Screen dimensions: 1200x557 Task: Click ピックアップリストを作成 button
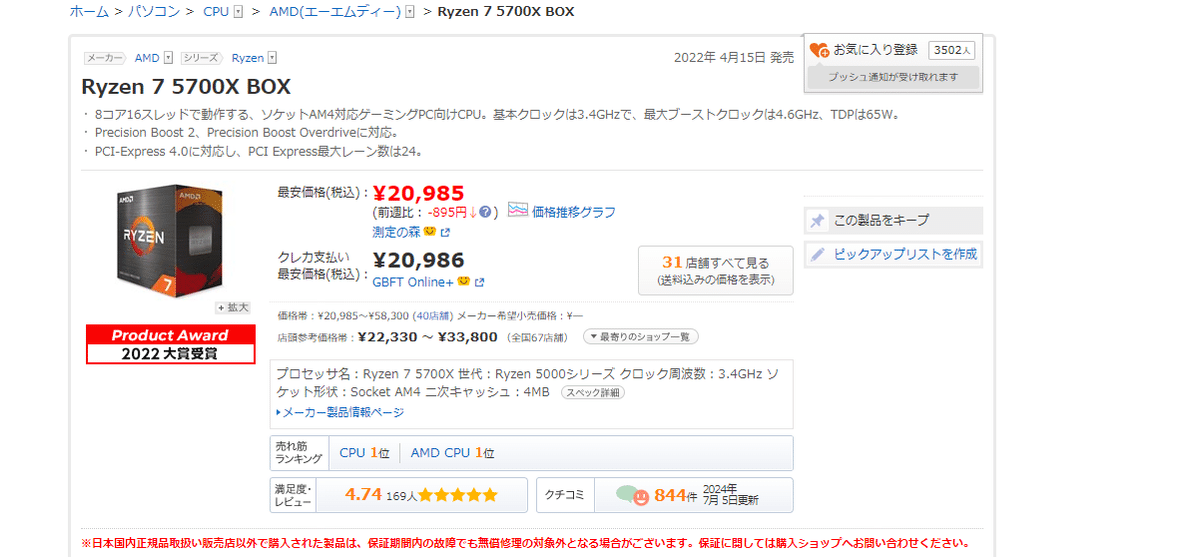coord(893,254)
